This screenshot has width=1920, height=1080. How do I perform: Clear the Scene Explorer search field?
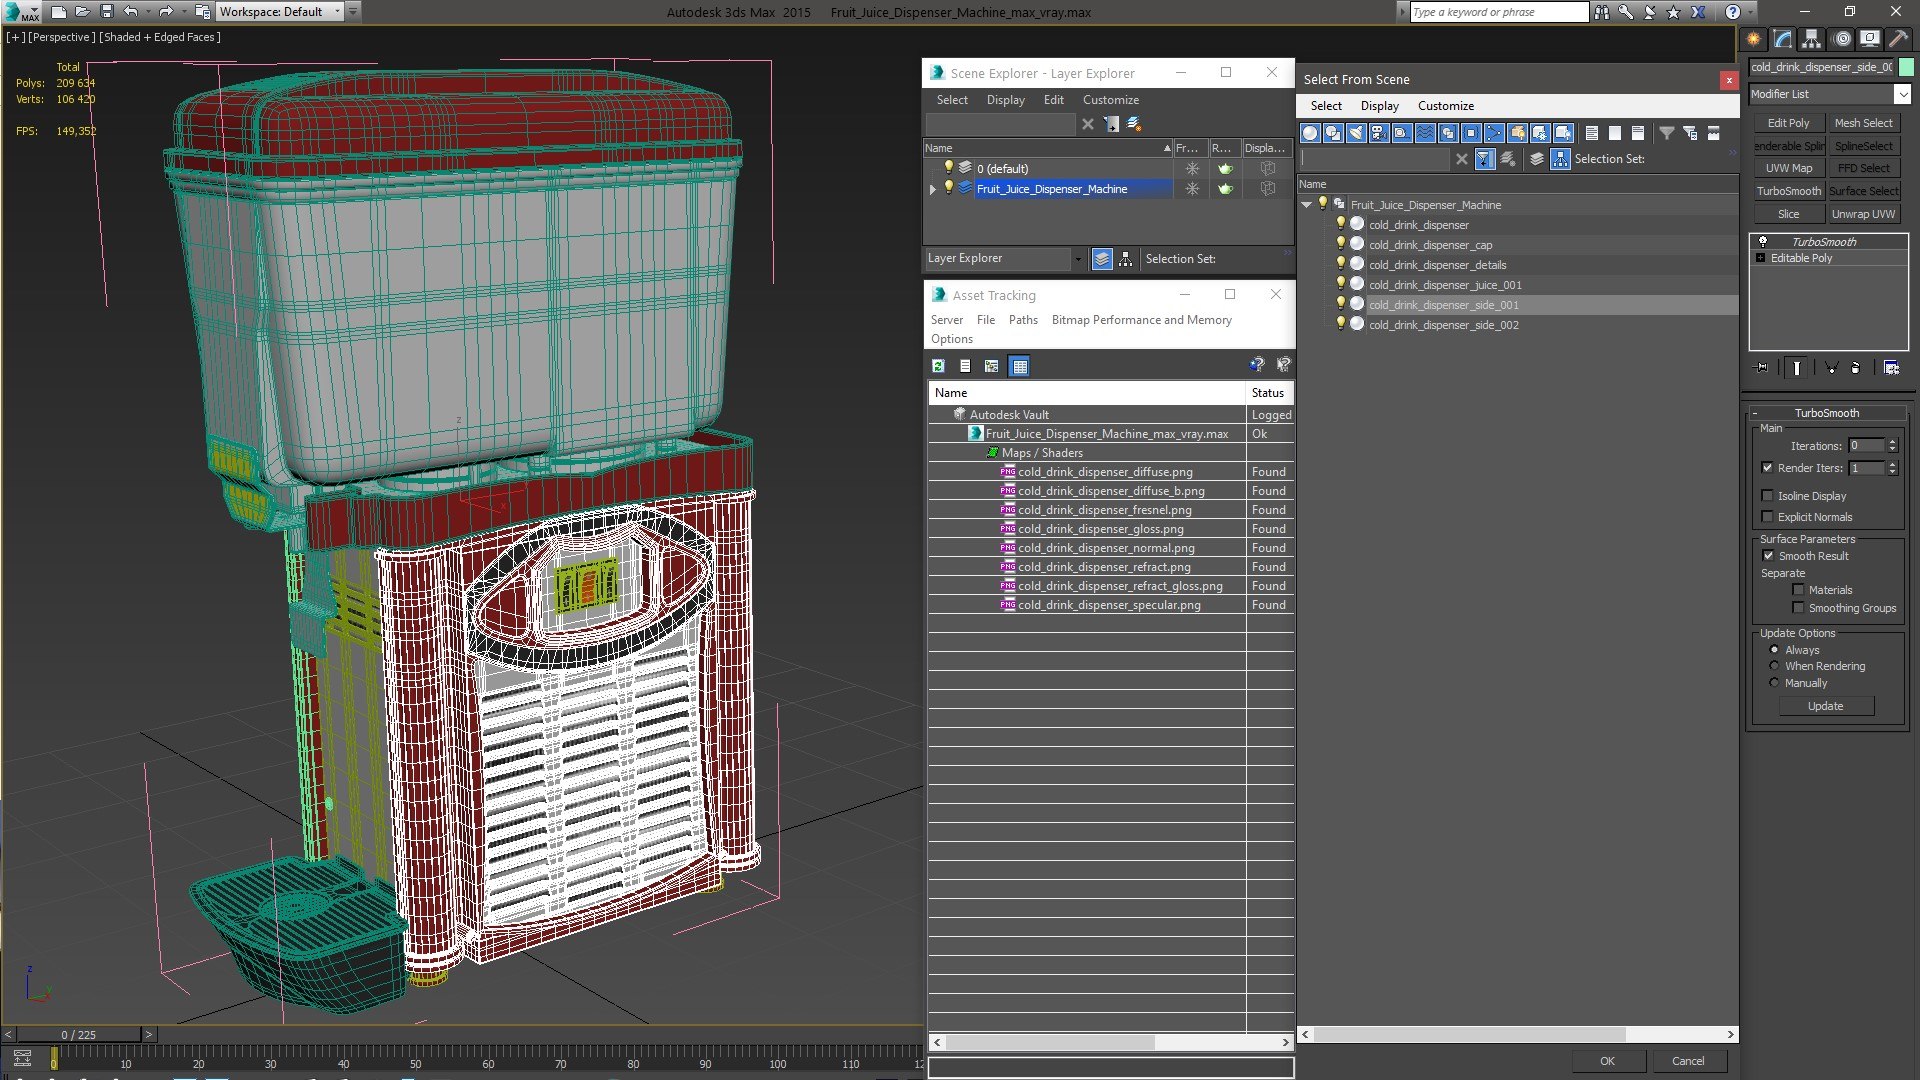pos(1088,124)
